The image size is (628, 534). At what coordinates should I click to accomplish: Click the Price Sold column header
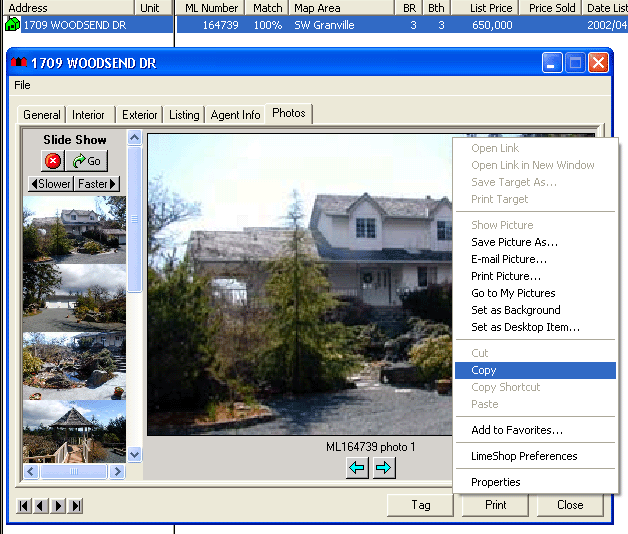551,8
